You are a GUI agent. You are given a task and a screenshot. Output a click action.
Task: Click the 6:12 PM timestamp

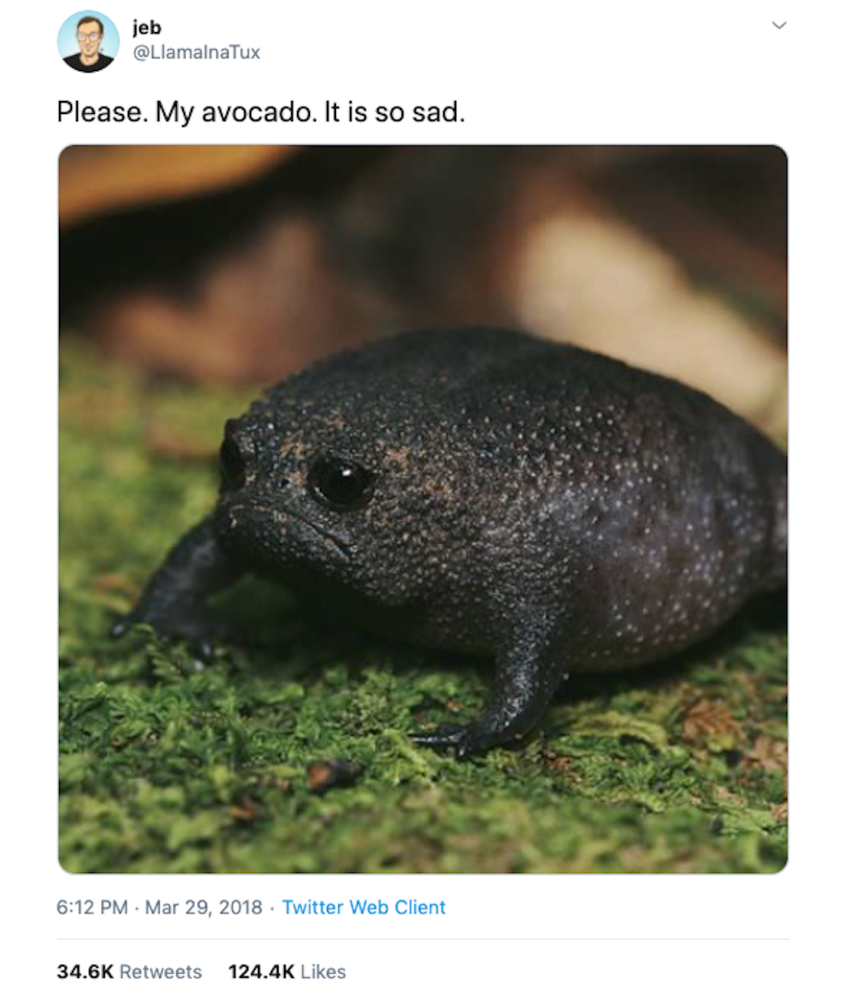click(92, 907)
